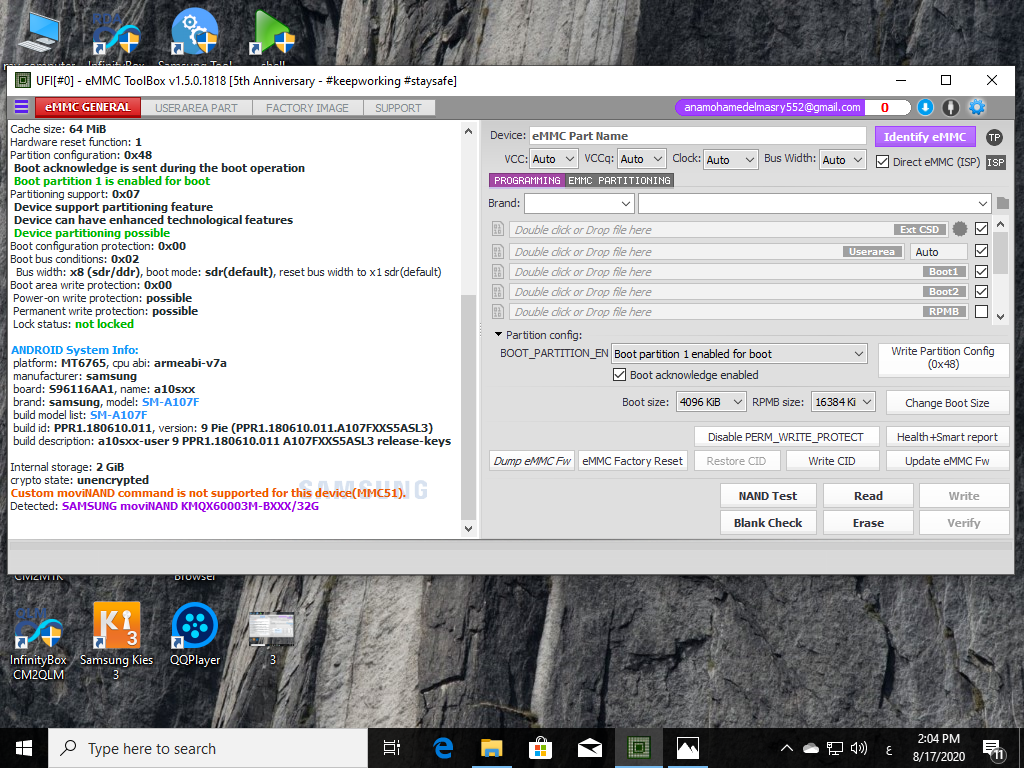Click the eMMC Part Name device field
Screen dimensions: 1024x768
point(697,136)
